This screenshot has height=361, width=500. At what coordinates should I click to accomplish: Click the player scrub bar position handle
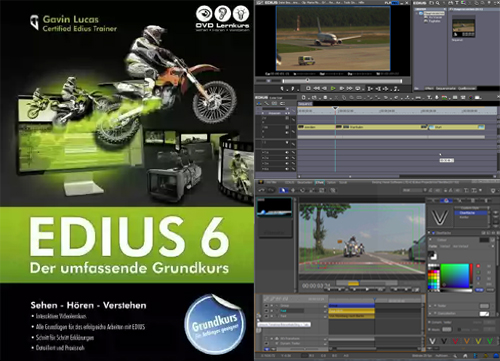307,80
